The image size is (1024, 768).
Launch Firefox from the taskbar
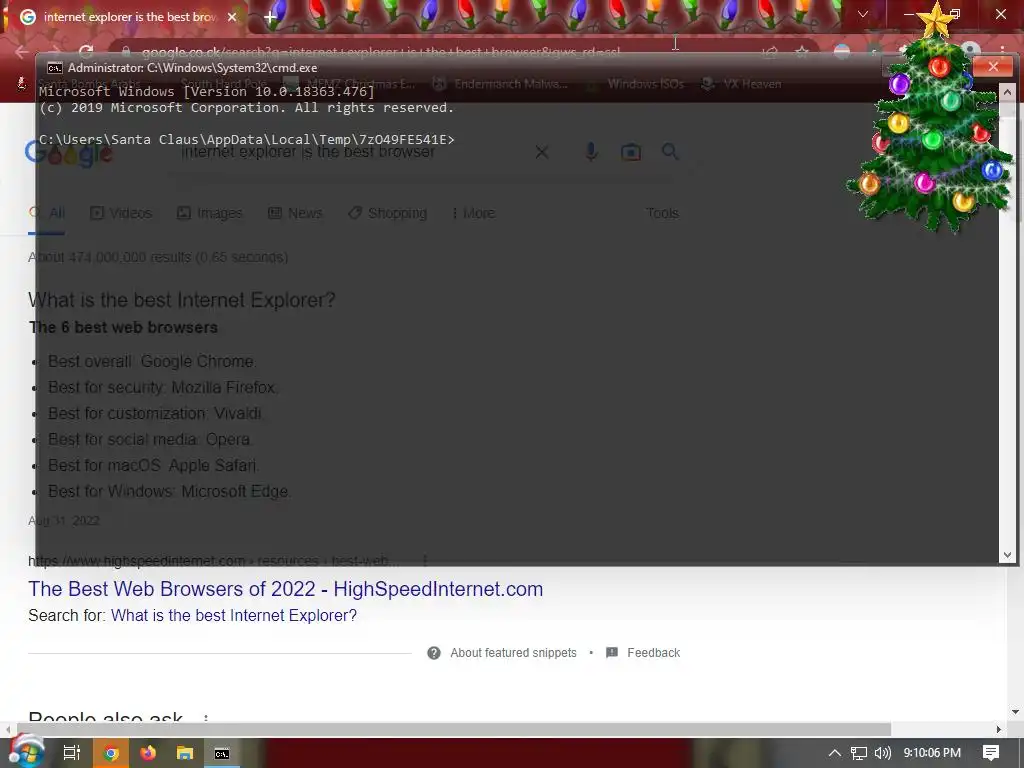[x=148, y=753]
